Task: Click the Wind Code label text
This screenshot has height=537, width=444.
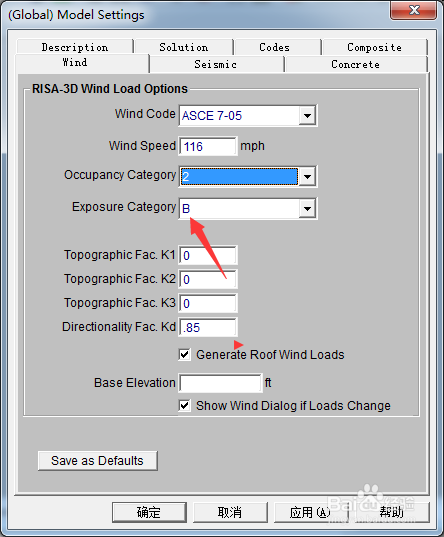Action: point(145,114)
